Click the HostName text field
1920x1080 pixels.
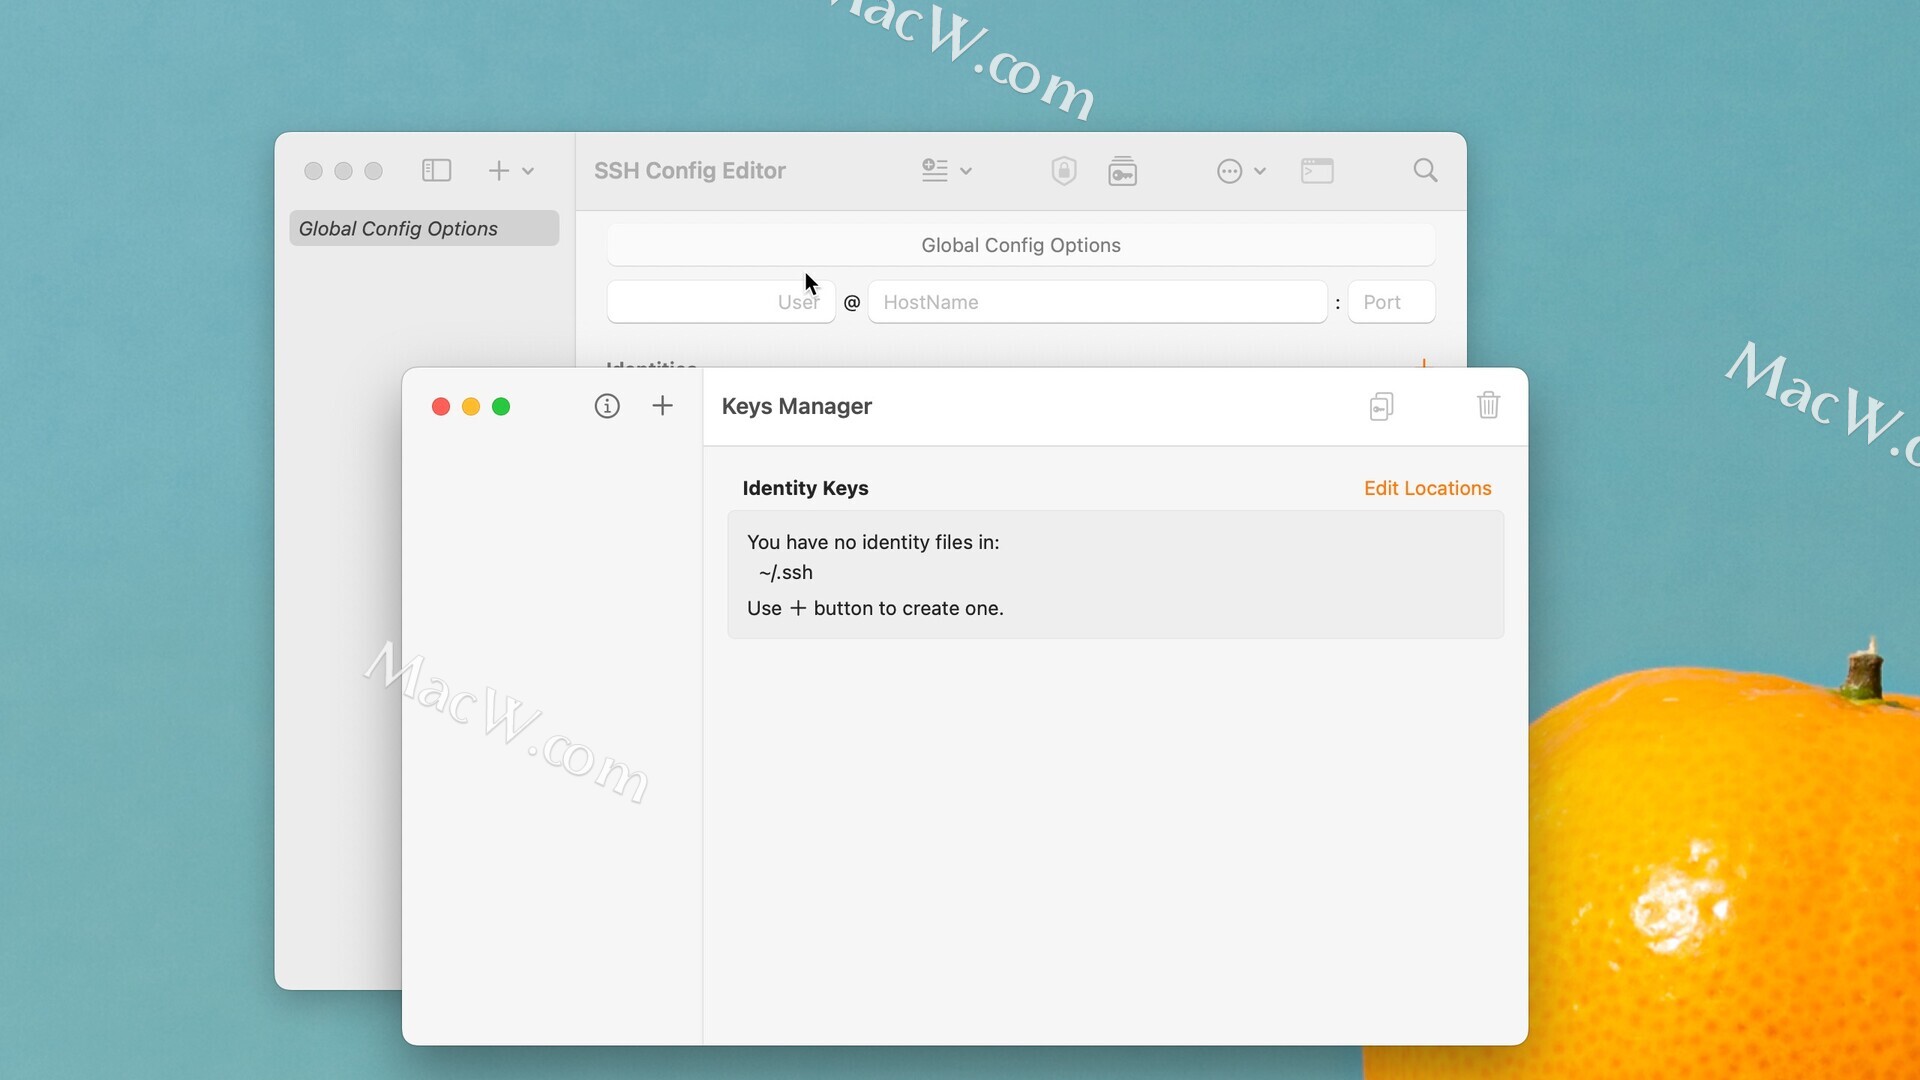click(x=1097, y=302)
